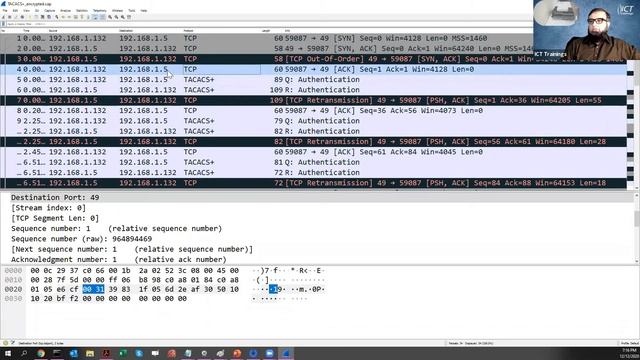Image resolution: width=640 pixels, height=360 pixels.
Task: Open the Statistics menu
Action: (82, 11)
